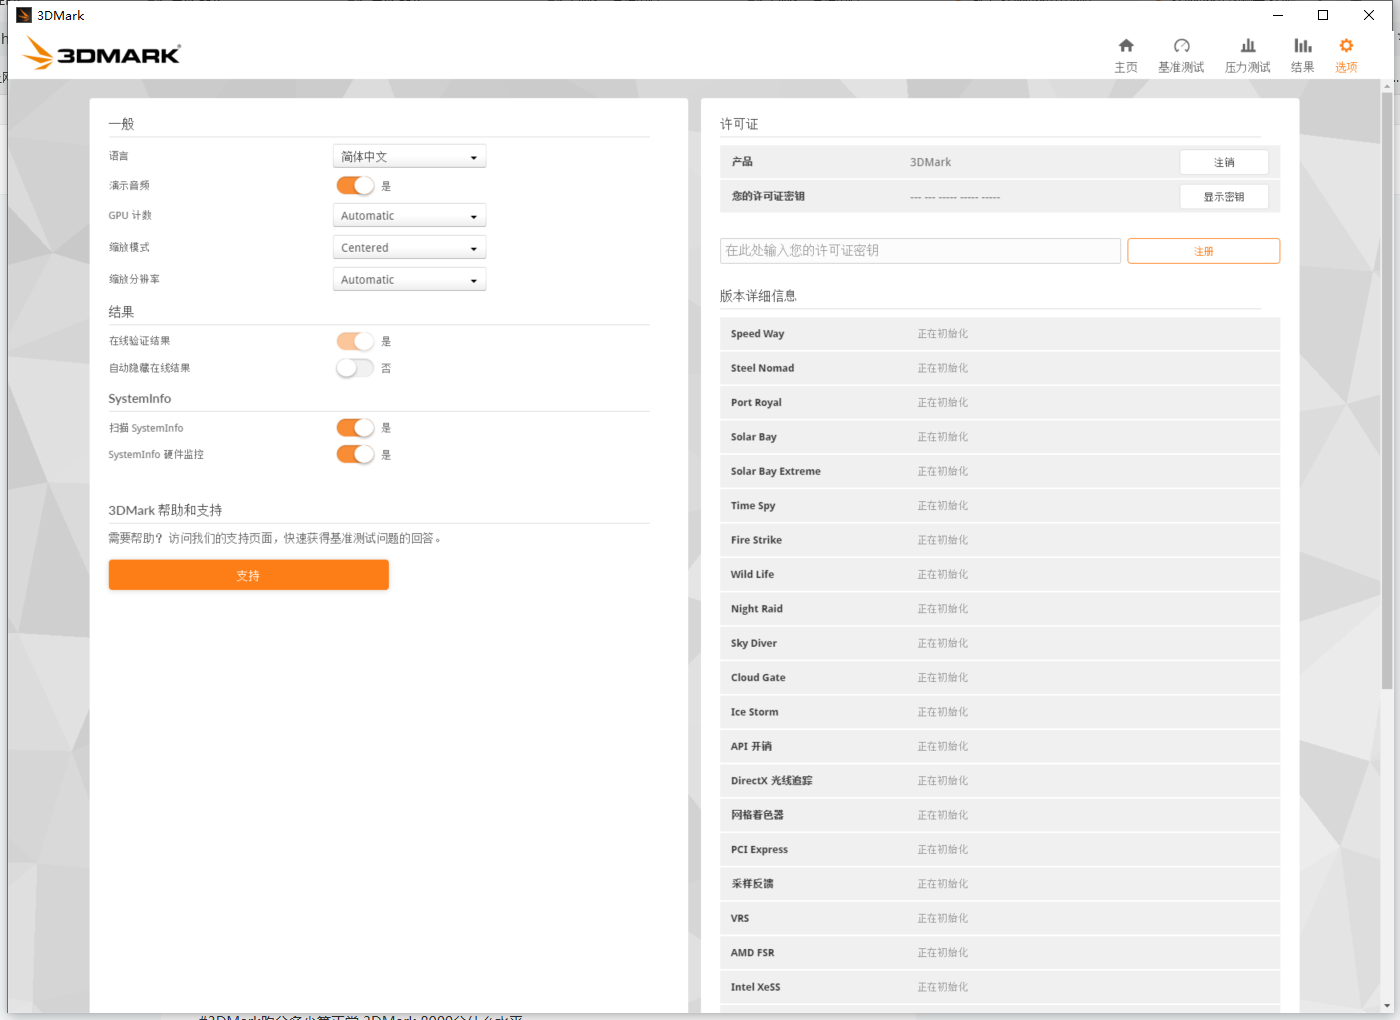
Task: Open the 结果 results chart icon
Action: (x=1302, y=46)
